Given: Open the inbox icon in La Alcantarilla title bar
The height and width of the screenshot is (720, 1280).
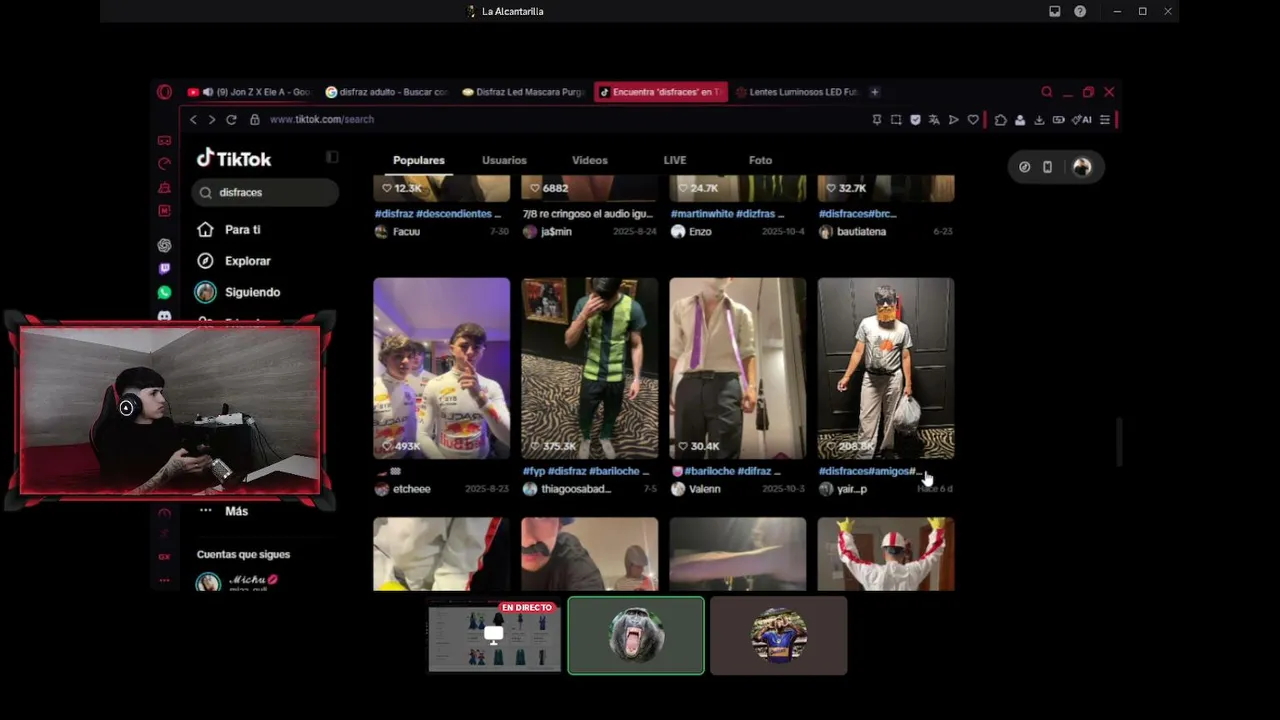Looking at the screenshot, I should [x=1054, y=11].
